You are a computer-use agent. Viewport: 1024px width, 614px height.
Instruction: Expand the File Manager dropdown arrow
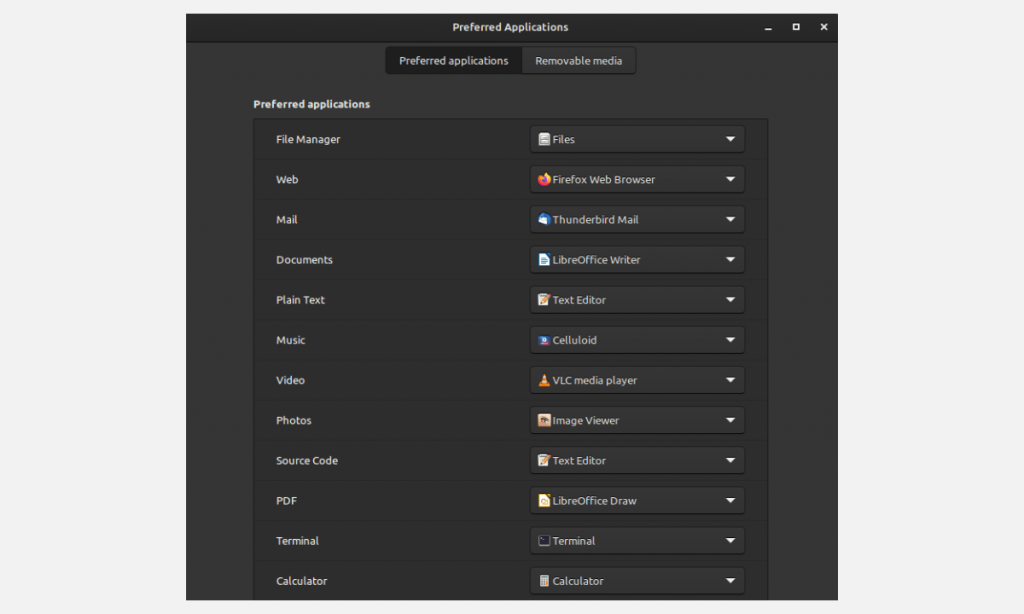click(x=730, y=139)
